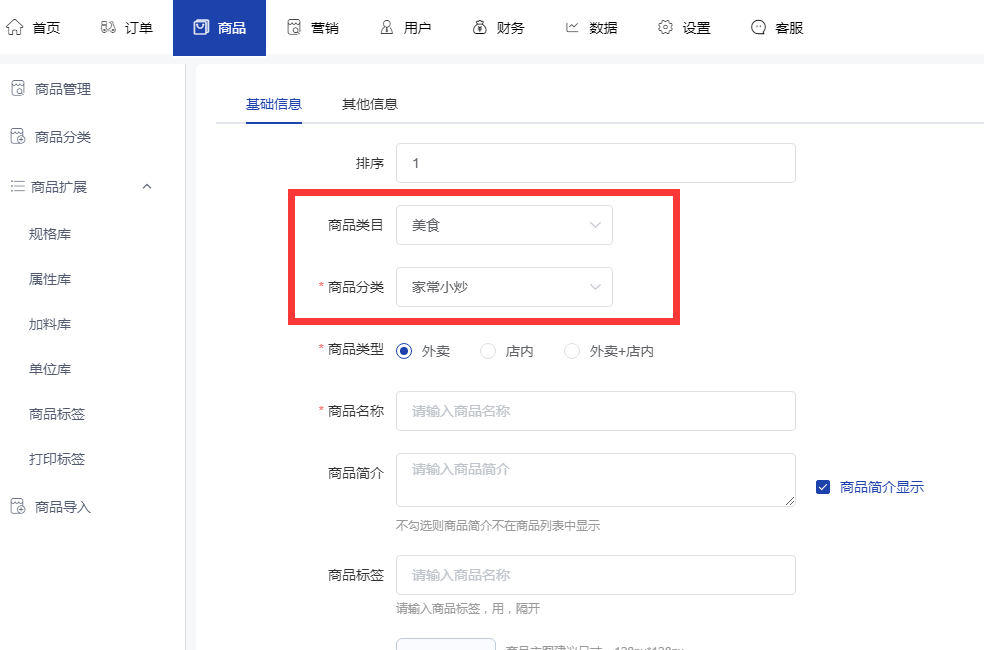Open the 设置 top menu
Screen dimensions: 984x650
coord(696,28)
